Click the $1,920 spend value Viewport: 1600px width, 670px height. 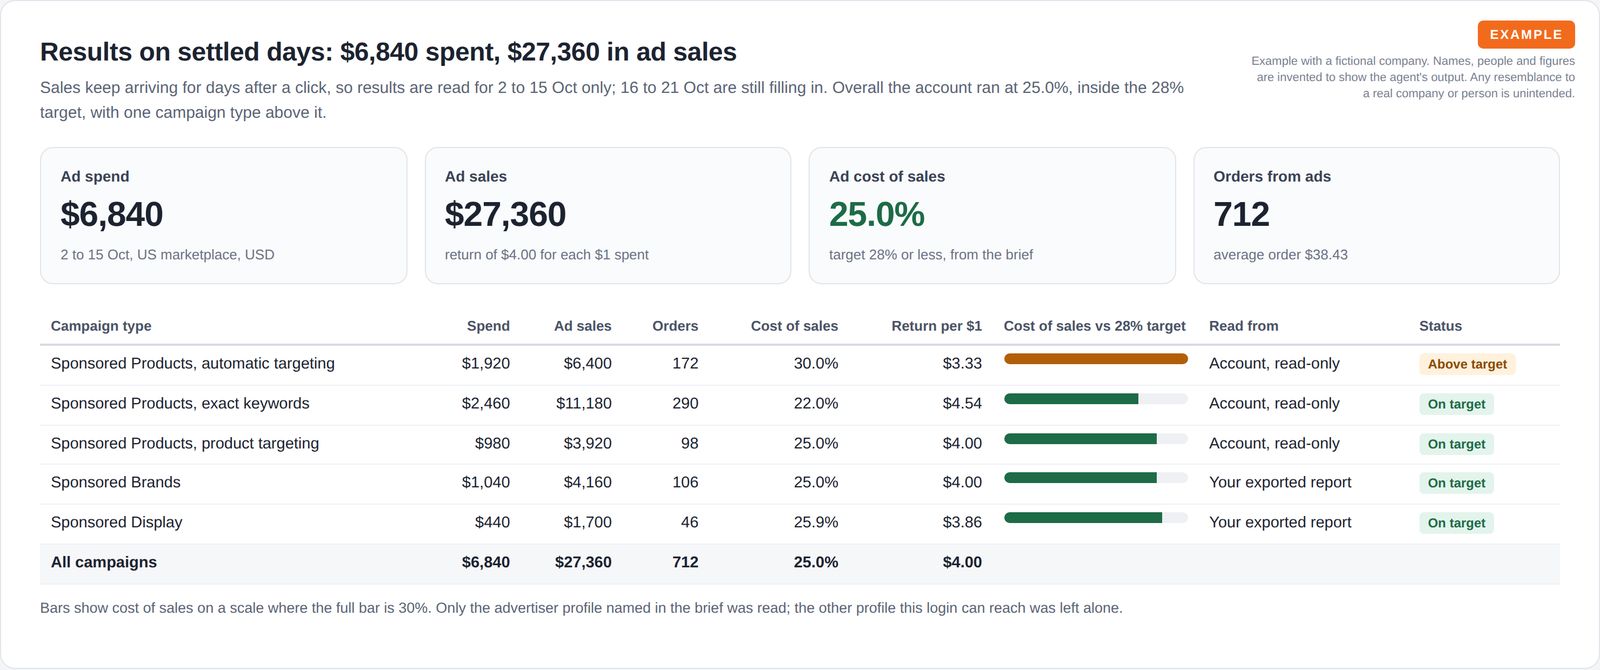[486, 363]
